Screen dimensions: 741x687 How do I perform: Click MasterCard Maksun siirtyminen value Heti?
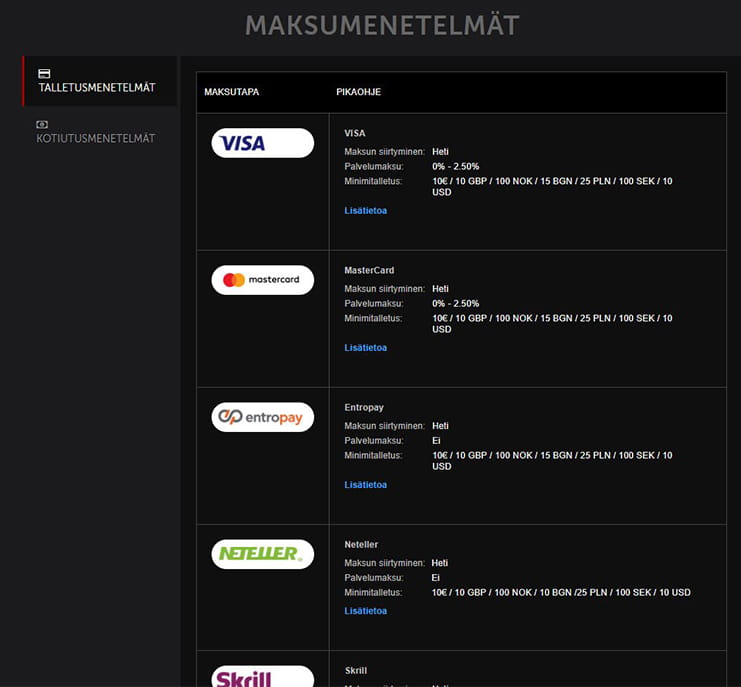(440, 289)
